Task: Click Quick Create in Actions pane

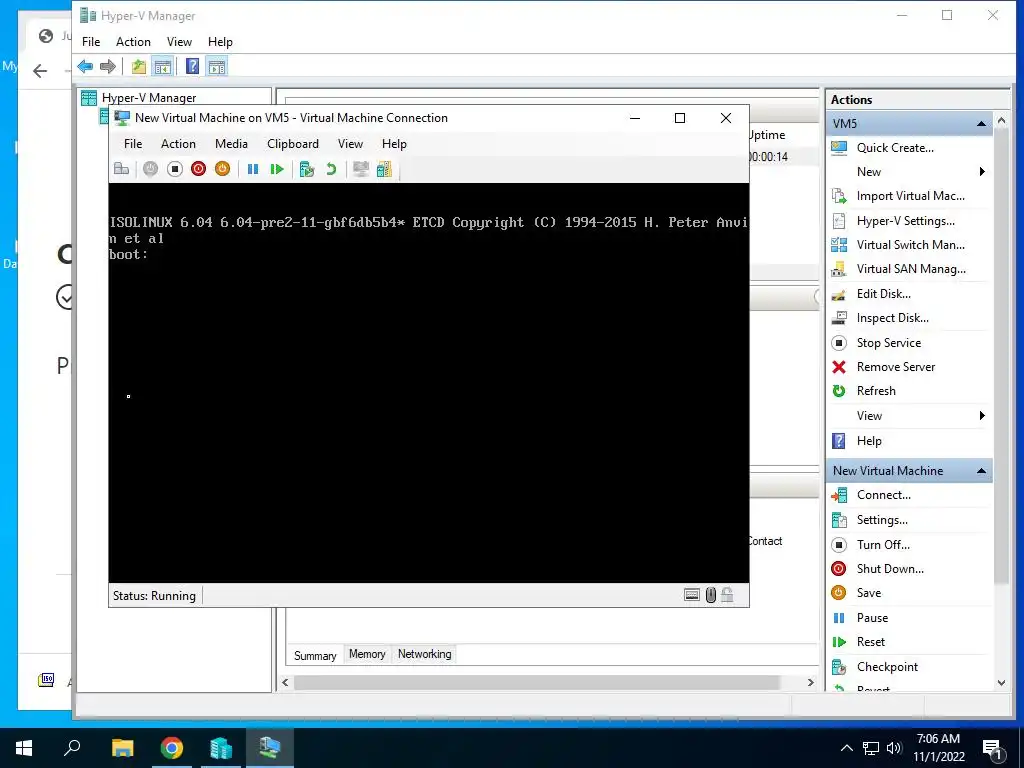Action: coord(895,148)
